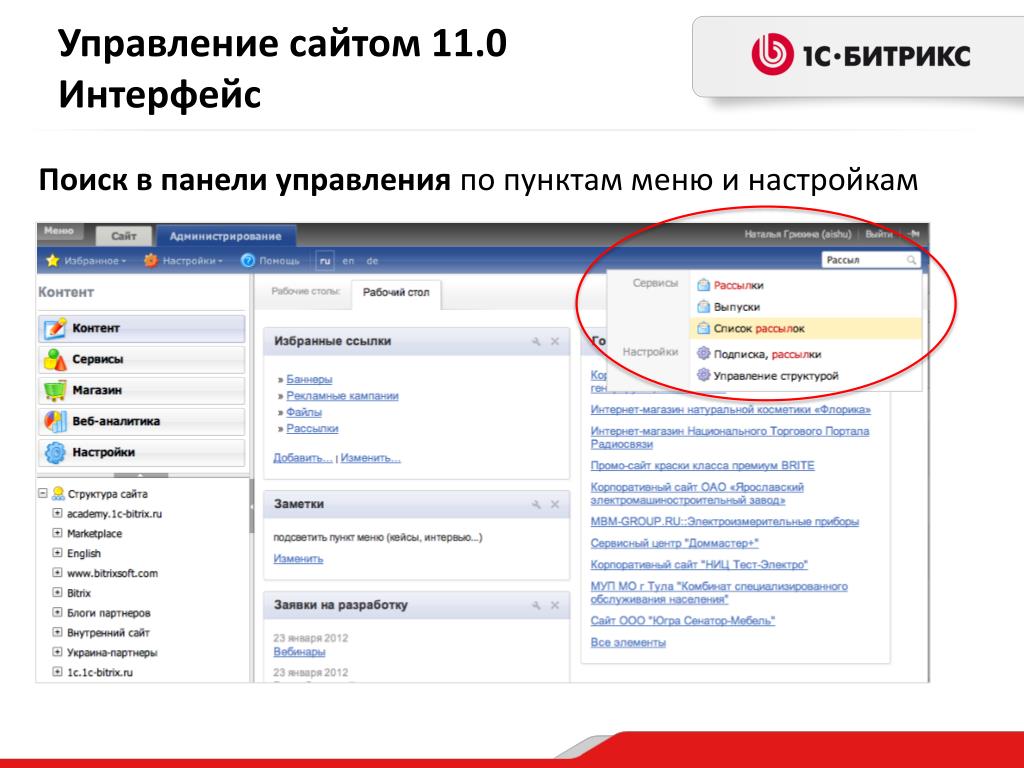
Task: Click the Сервисы shapes icon
Action: coord(55,359)
